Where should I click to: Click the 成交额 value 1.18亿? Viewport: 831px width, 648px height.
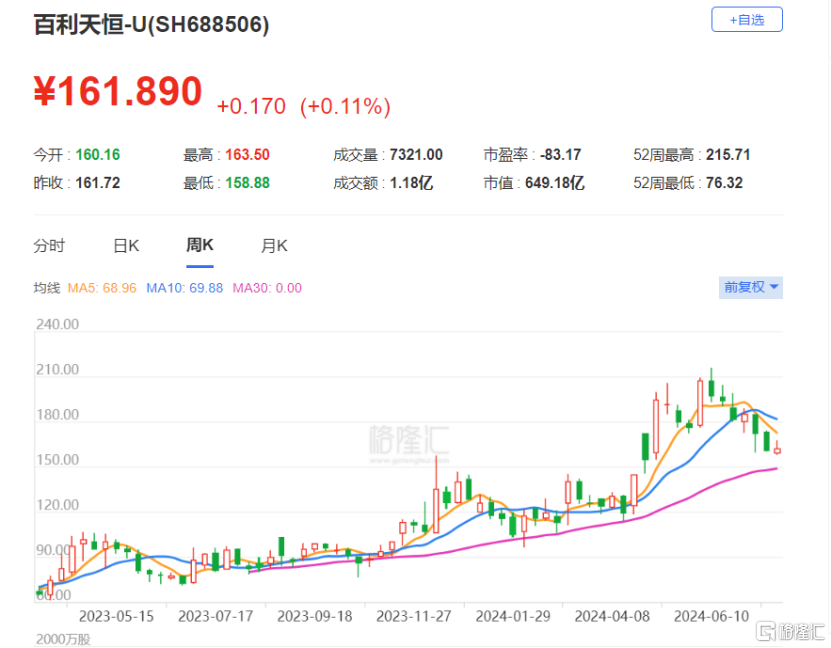coord(411,183)
